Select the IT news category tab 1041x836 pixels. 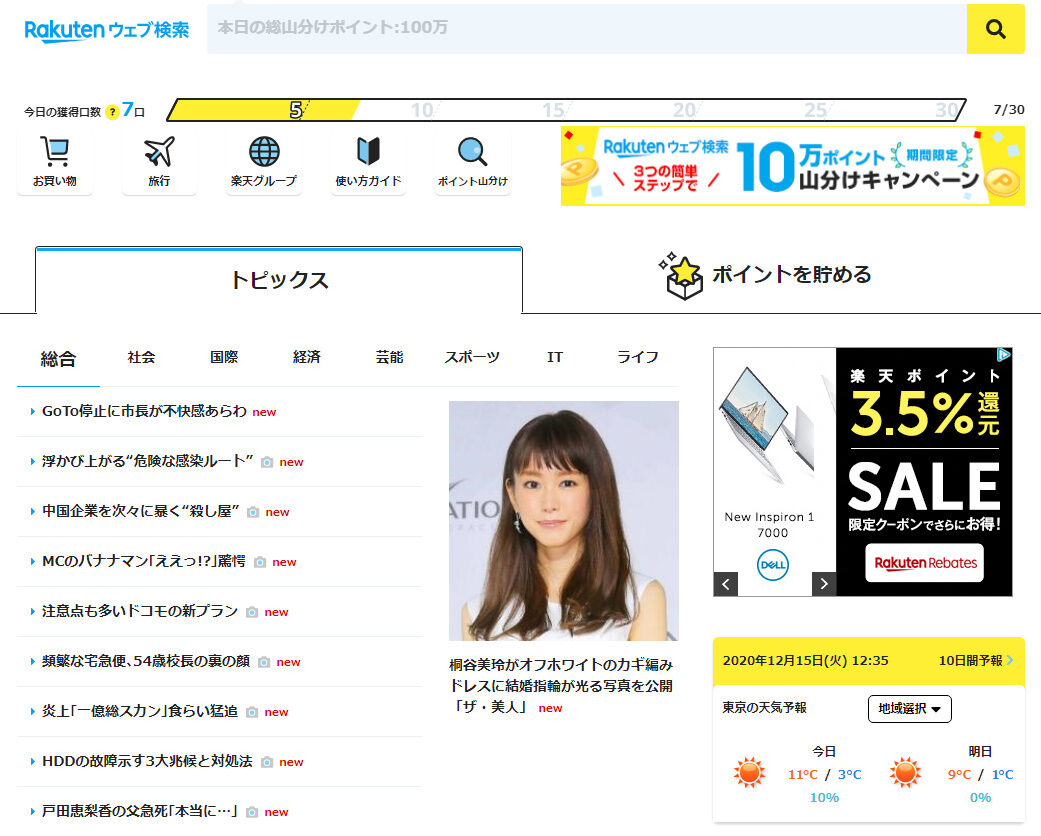(554, 357)
